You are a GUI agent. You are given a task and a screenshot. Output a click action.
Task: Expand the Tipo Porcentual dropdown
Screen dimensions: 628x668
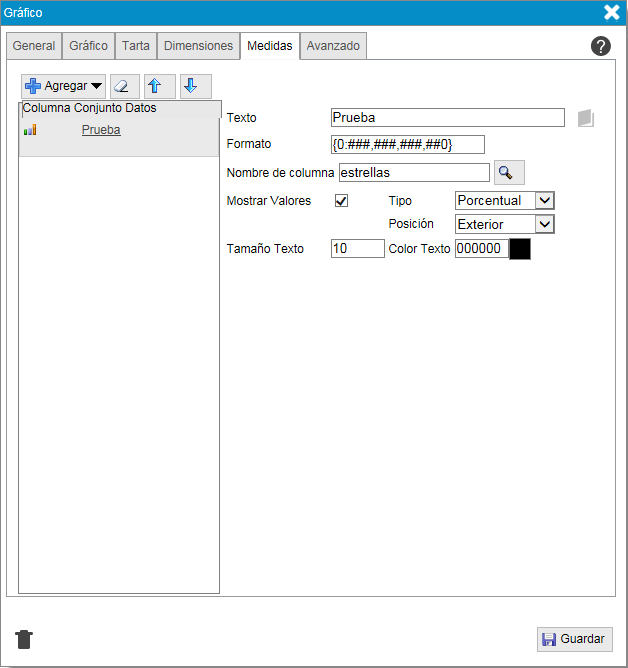coord(504,201)
